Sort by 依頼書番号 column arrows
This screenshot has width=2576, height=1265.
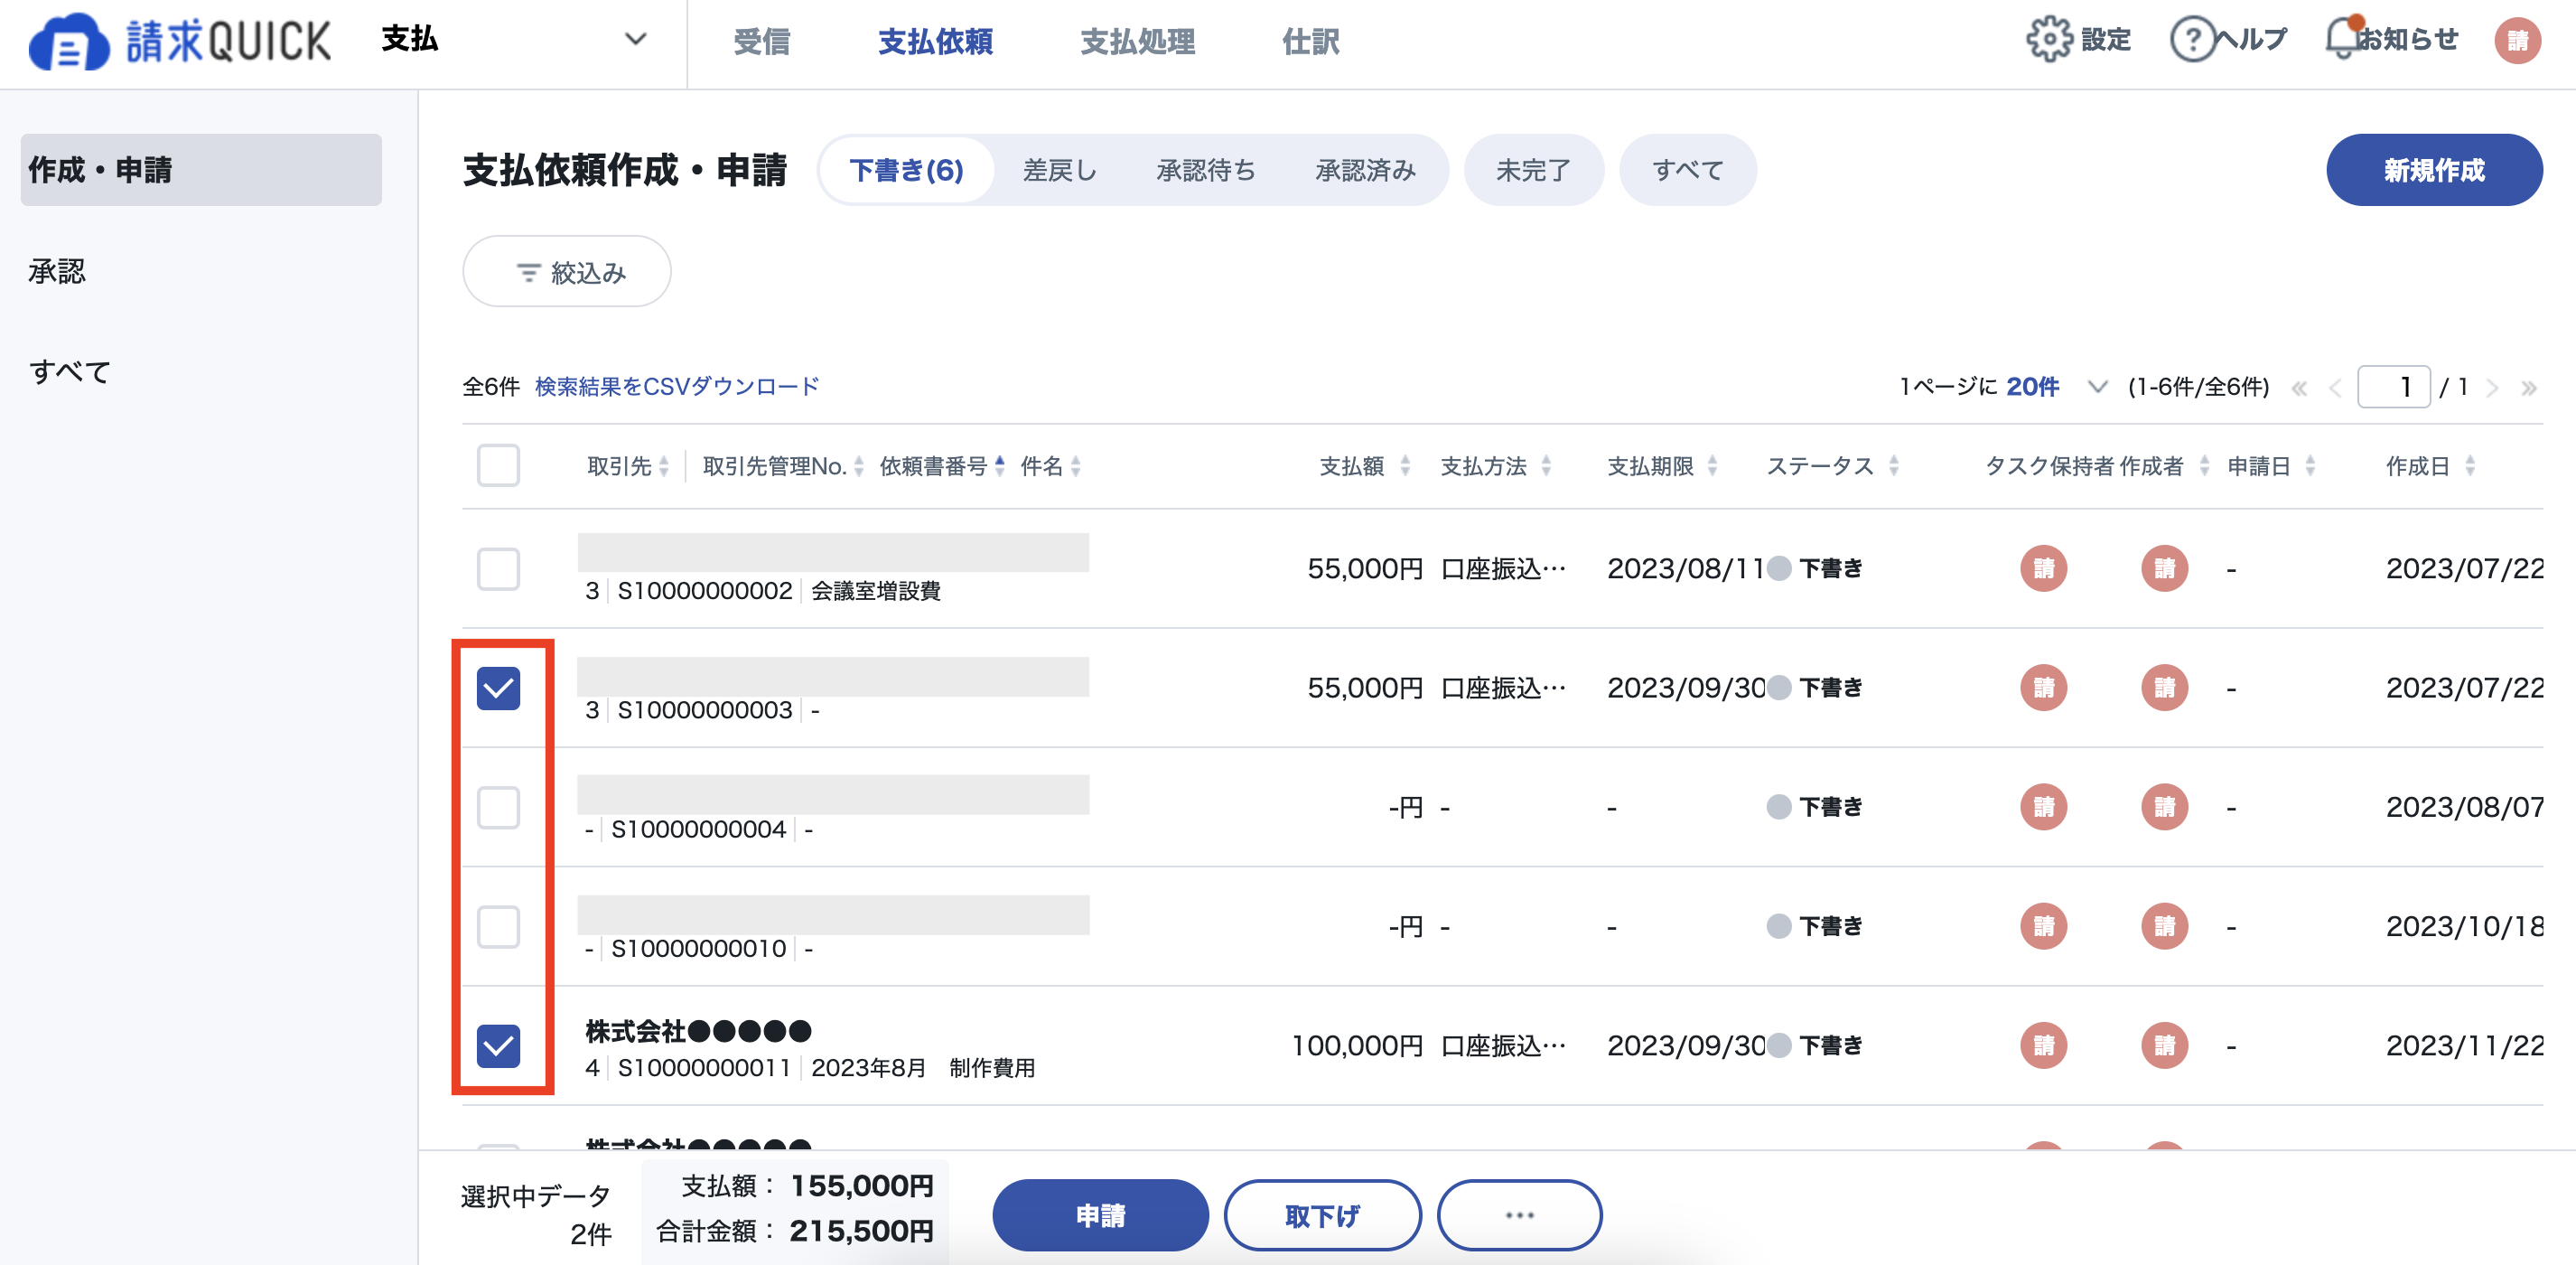point(999,466)
